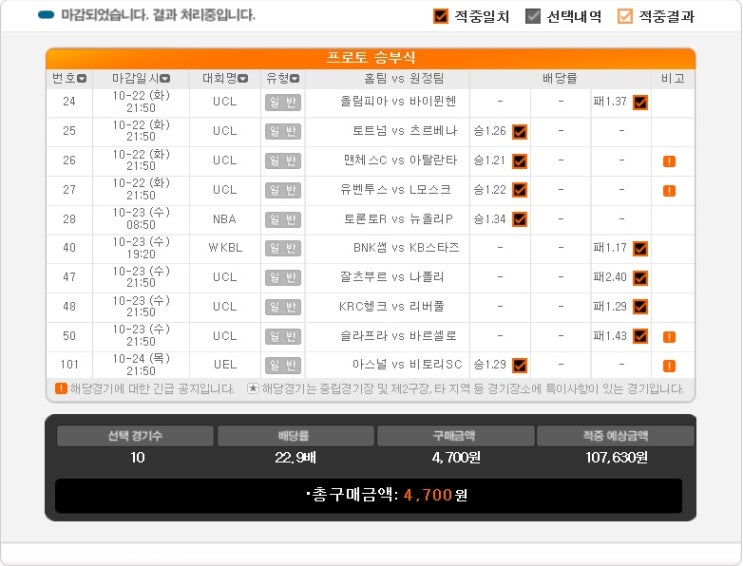Toggle the 승1.34 checkbox for 토론토R vs 뉴올리P
This screenshot has height=566, width=743.
(x=520, y=219)
